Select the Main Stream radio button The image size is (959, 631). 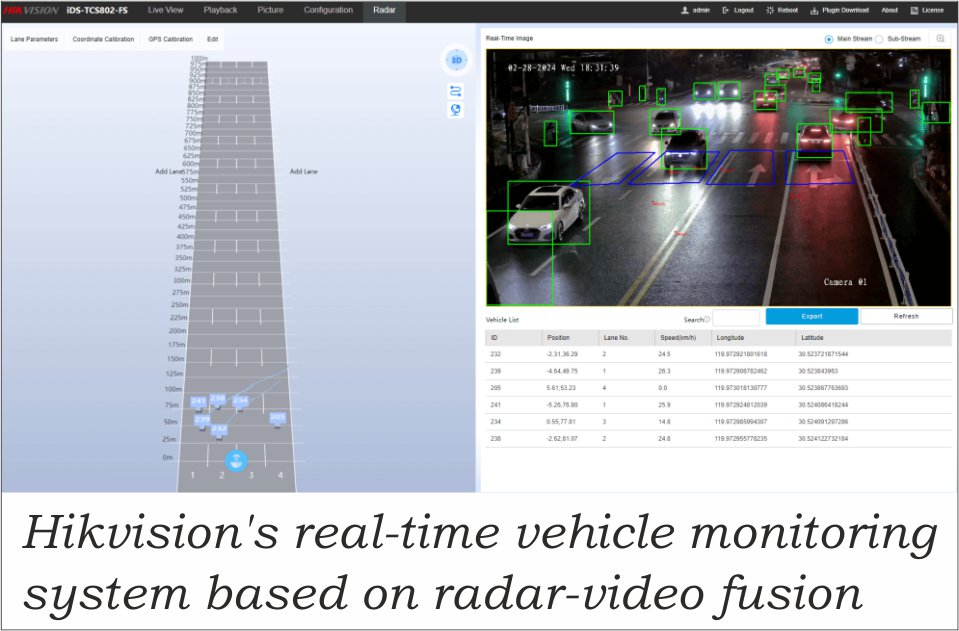[829, 39]
